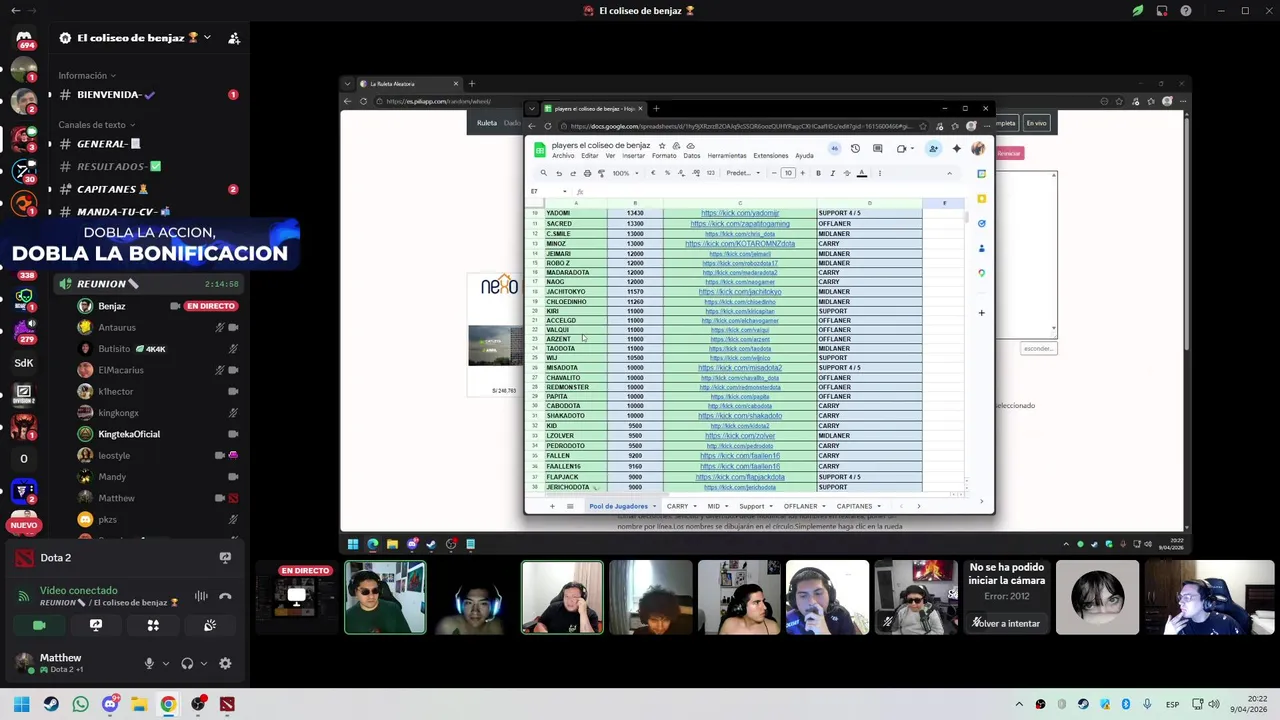Open the all sheets list icon
This screenshot has height=720, width=1280.
click(570, 506)
